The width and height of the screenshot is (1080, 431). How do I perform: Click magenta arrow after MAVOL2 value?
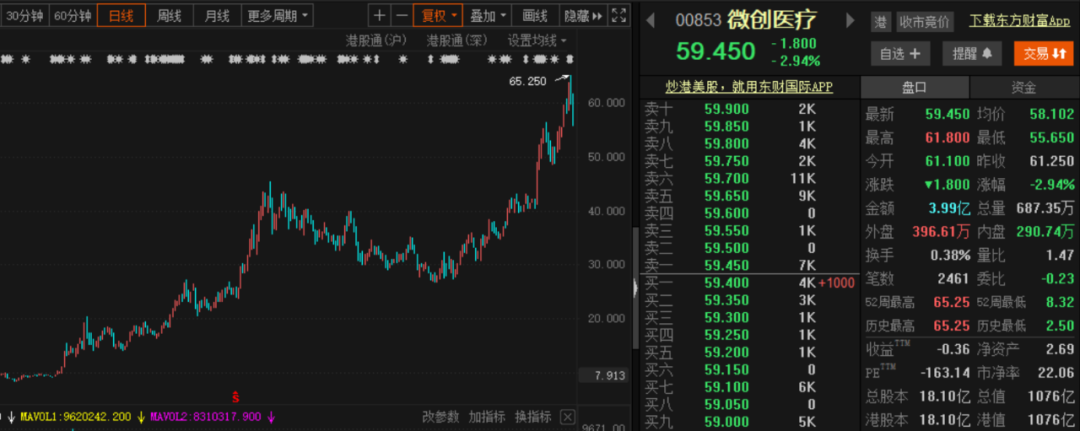(x=271, y=417)
